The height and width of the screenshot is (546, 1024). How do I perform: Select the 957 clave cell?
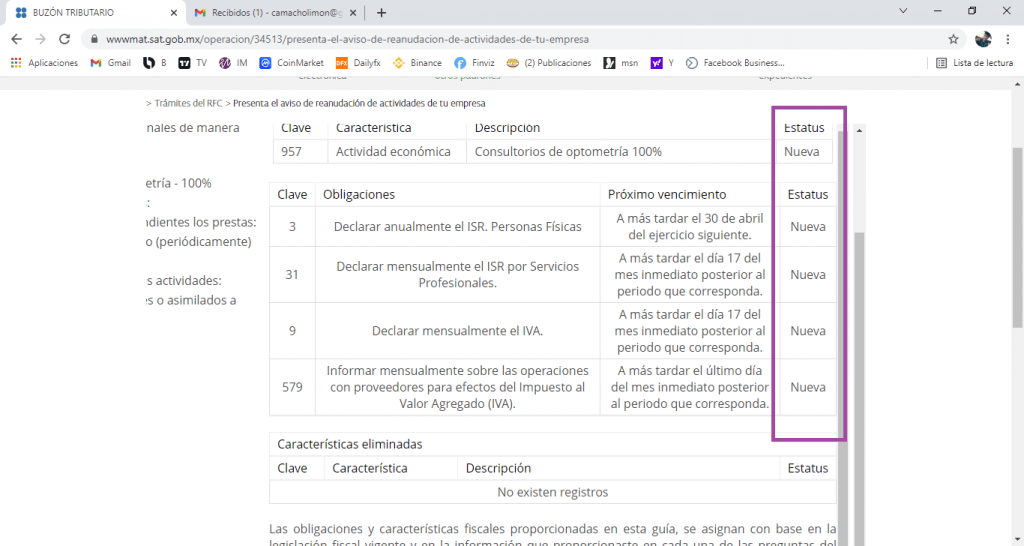[300, 152]
